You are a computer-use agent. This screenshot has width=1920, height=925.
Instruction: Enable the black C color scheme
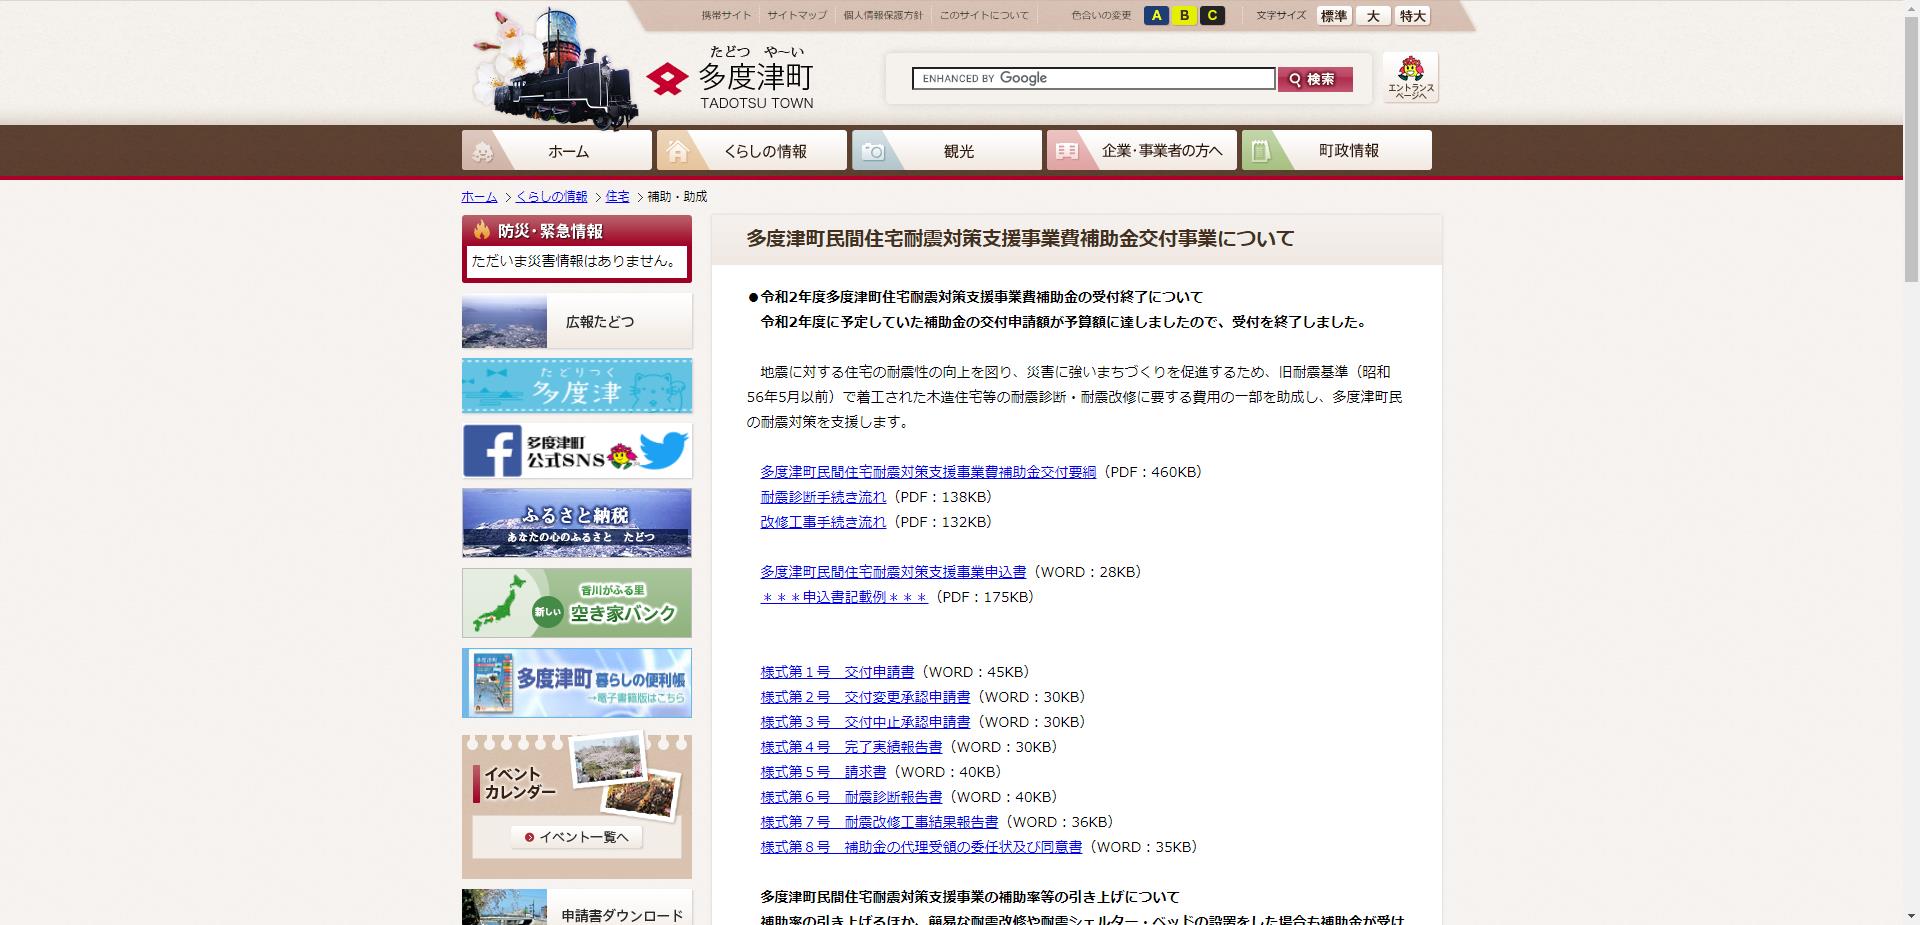[x=1212, y=15]
